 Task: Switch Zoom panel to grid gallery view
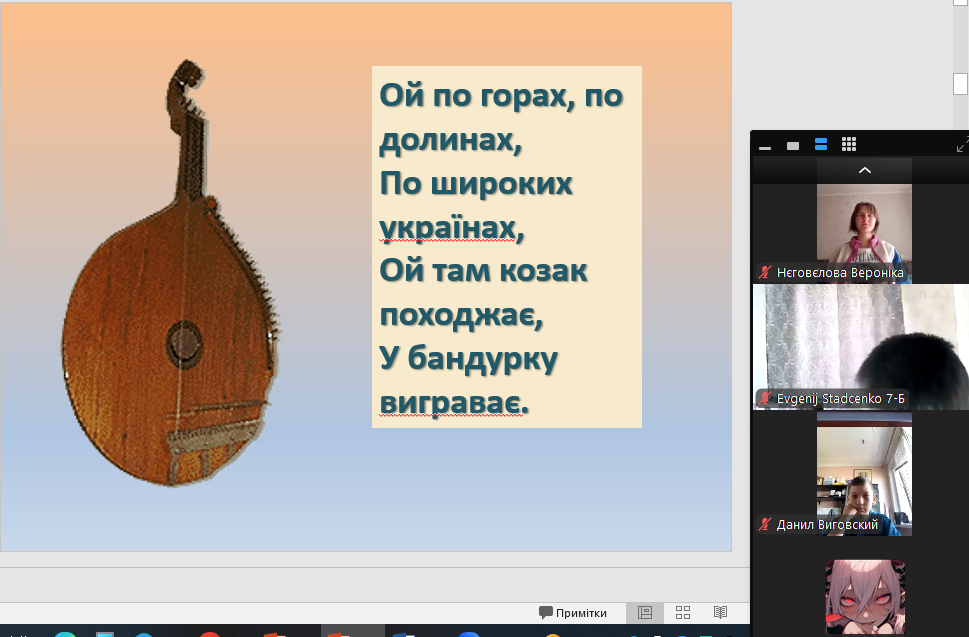pyautogui.click(x=849, y=145)
